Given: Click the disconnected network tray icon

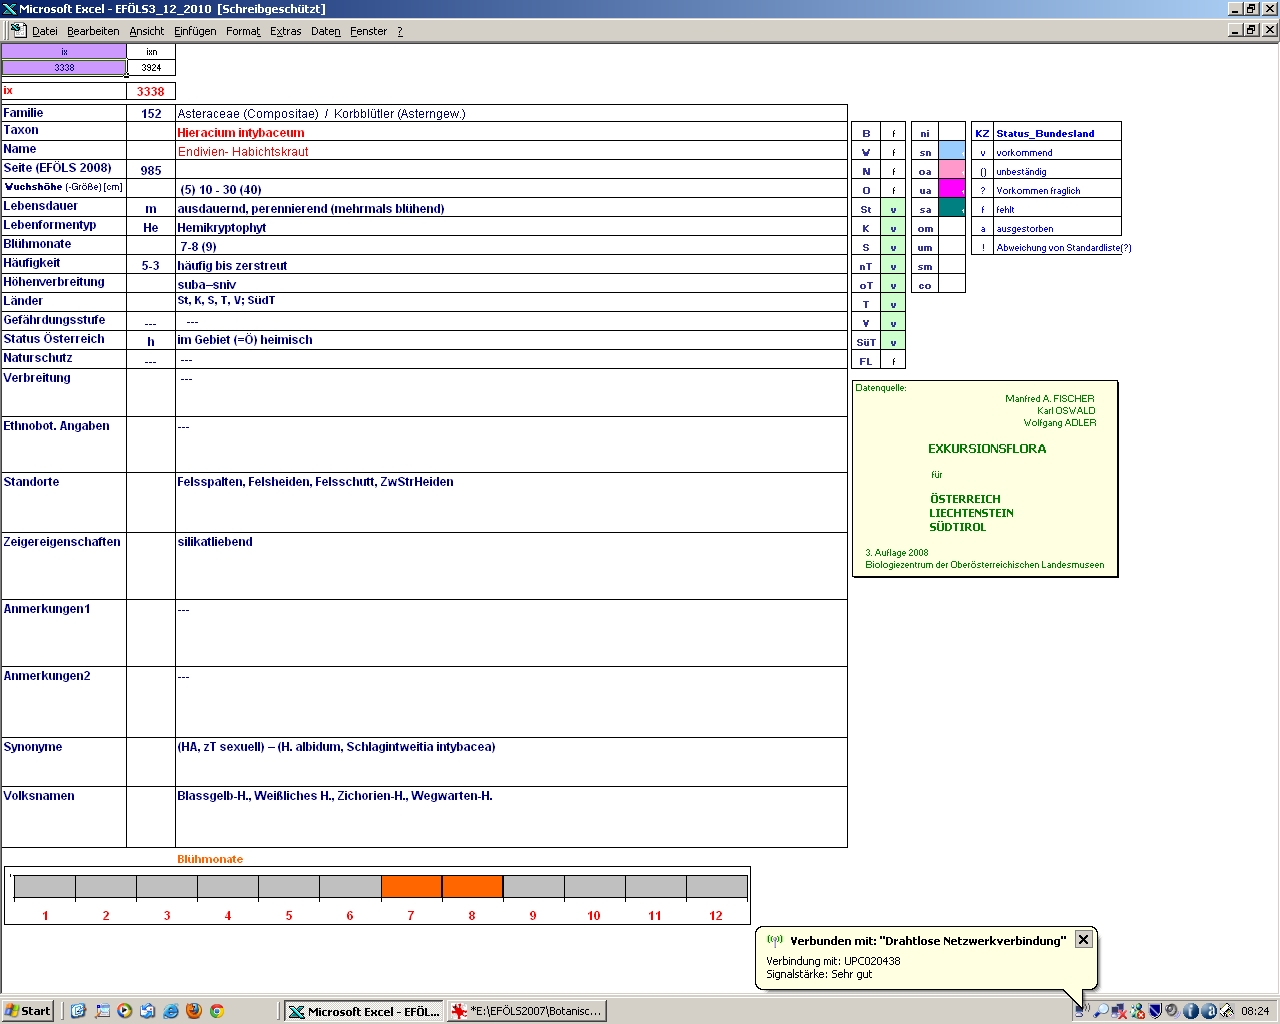Looking at the screenshot, I should [1119, 1011].
